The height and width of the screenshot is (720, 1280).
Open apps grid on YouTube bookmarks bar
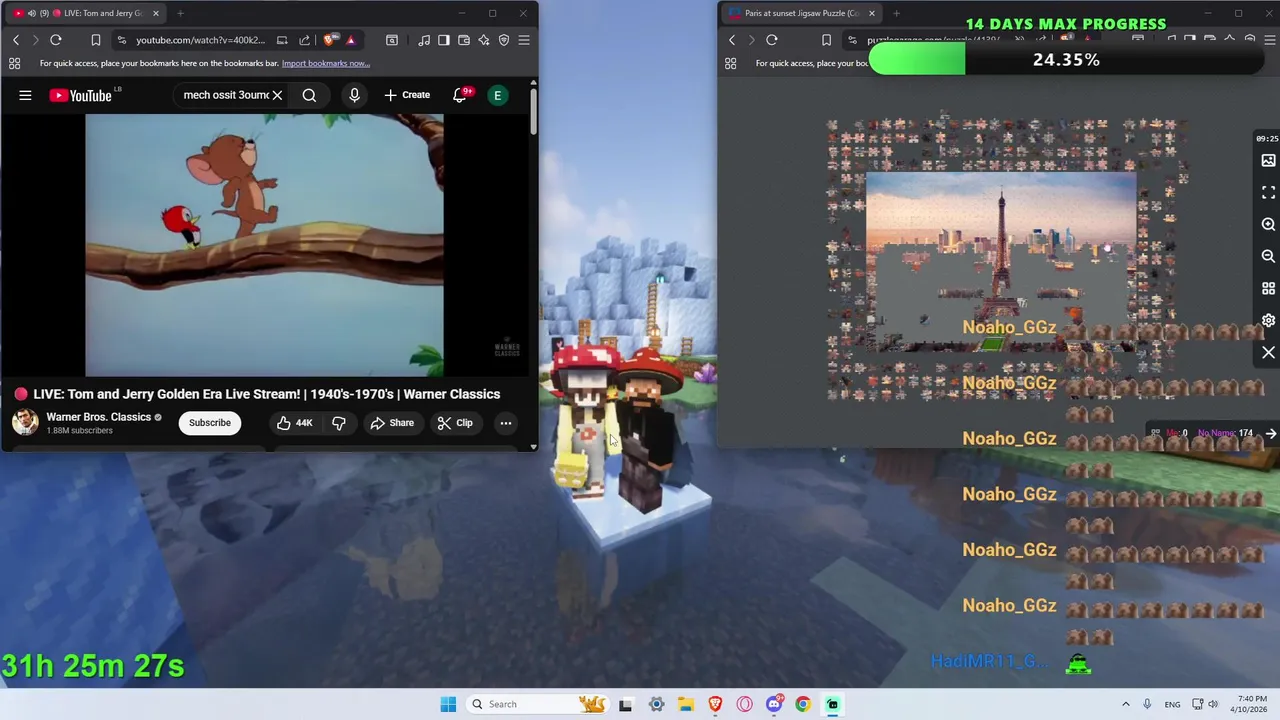[x=15, y=63]
